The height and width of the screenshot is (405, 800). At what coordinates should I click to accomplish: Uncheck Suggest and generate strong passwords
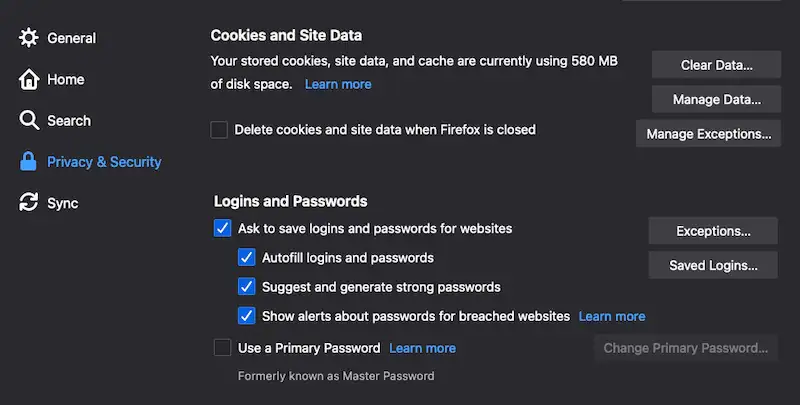(x=246, y=287)
